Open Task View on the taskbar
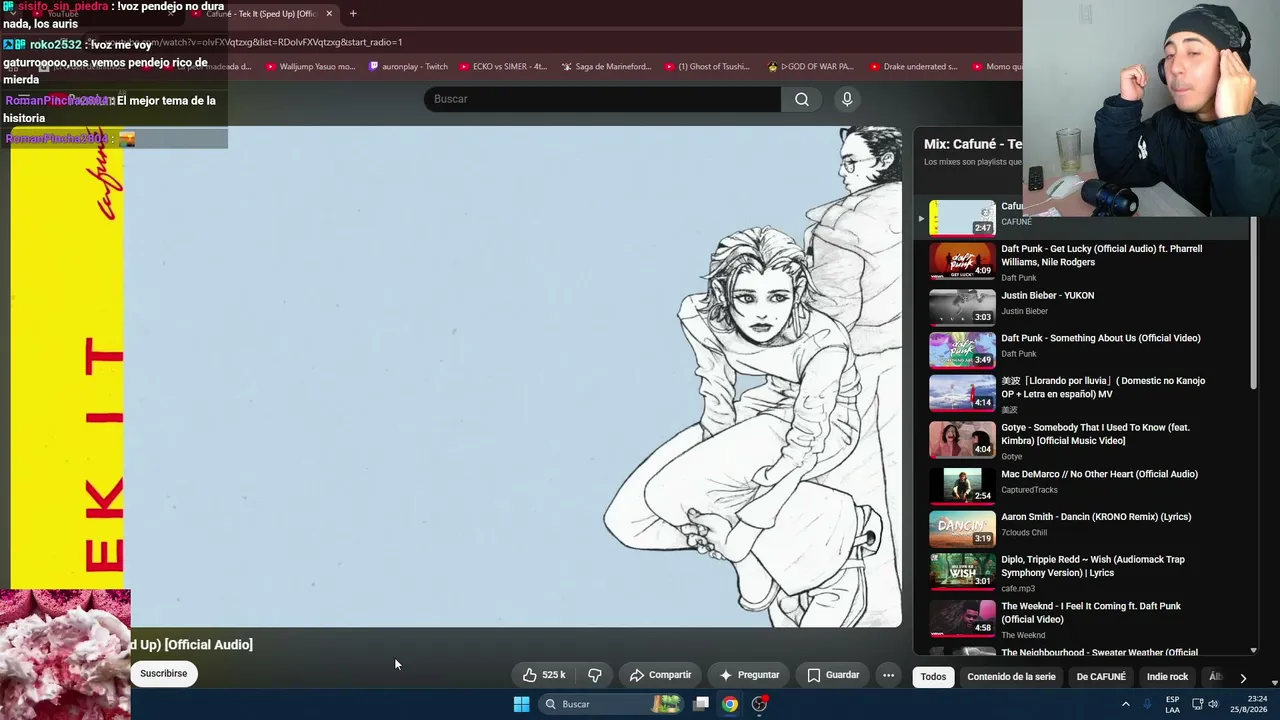This screenshot has height=720, width=1280. 701,704
